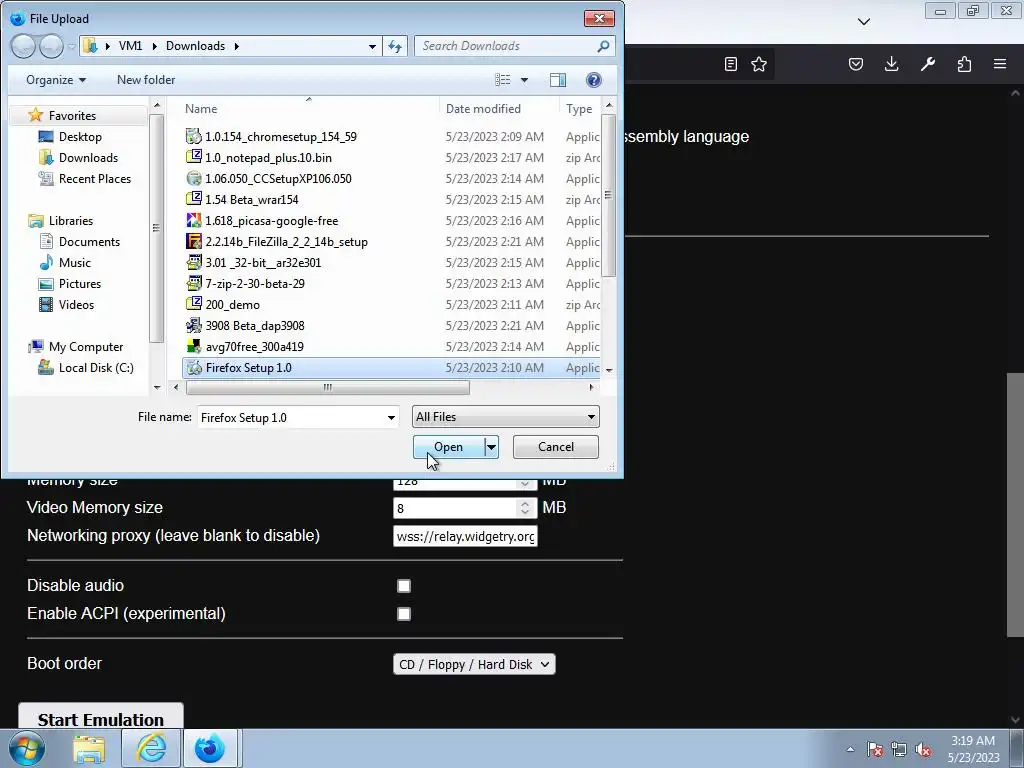1024x768 pixels.
Task: Click the File name text field
Action: click(291, 417)
